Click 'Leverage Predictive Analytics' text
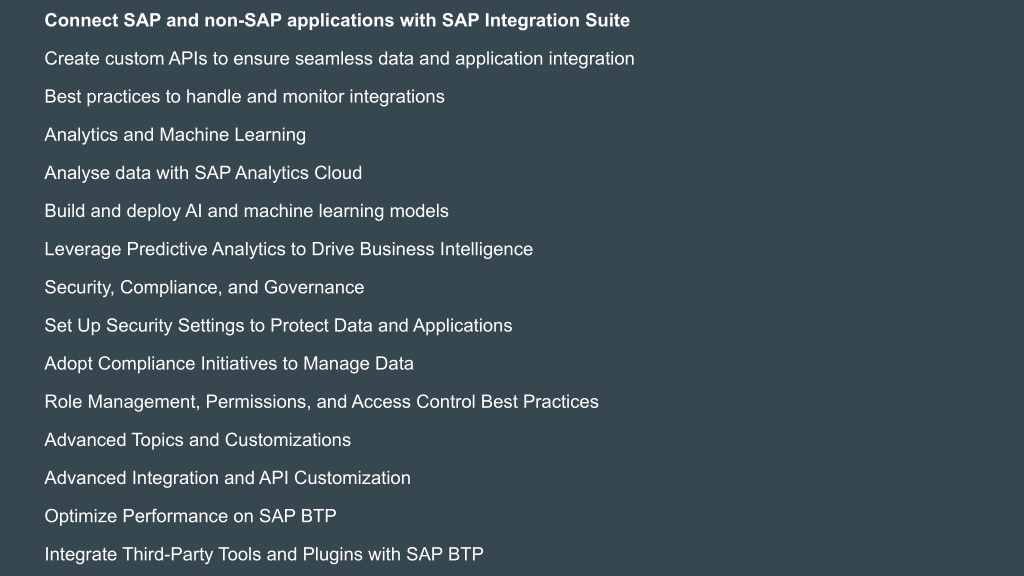Viewport: 1024px width, 576px height. point(289,249)
